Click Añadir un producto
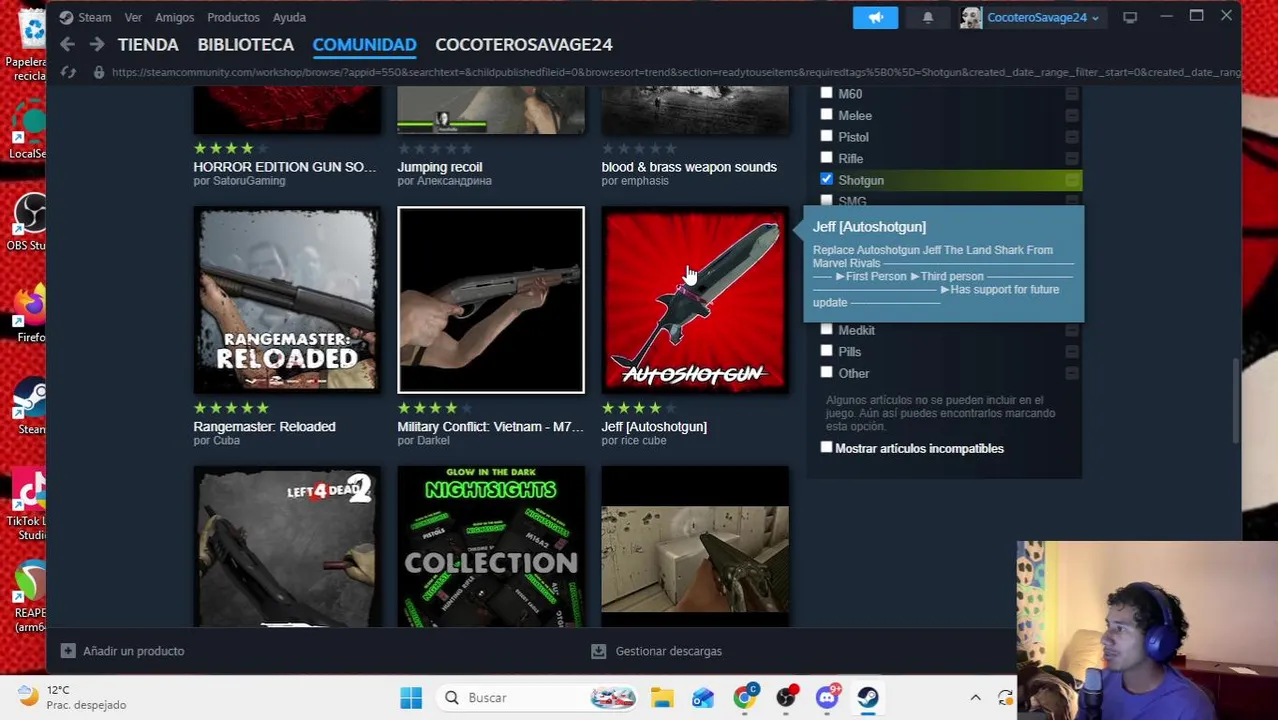Viewport: 1278px width, 720px height. coord(134,651)
